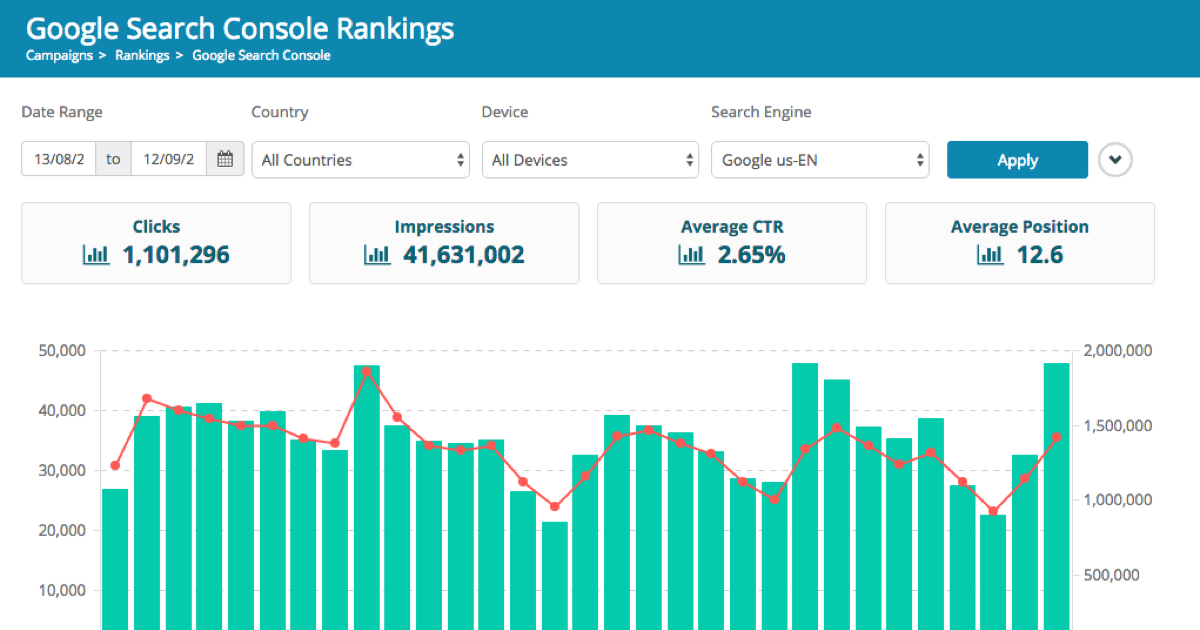Click the bar chart icon beside Clicks

pyautogui.click(x=96, y=255)
